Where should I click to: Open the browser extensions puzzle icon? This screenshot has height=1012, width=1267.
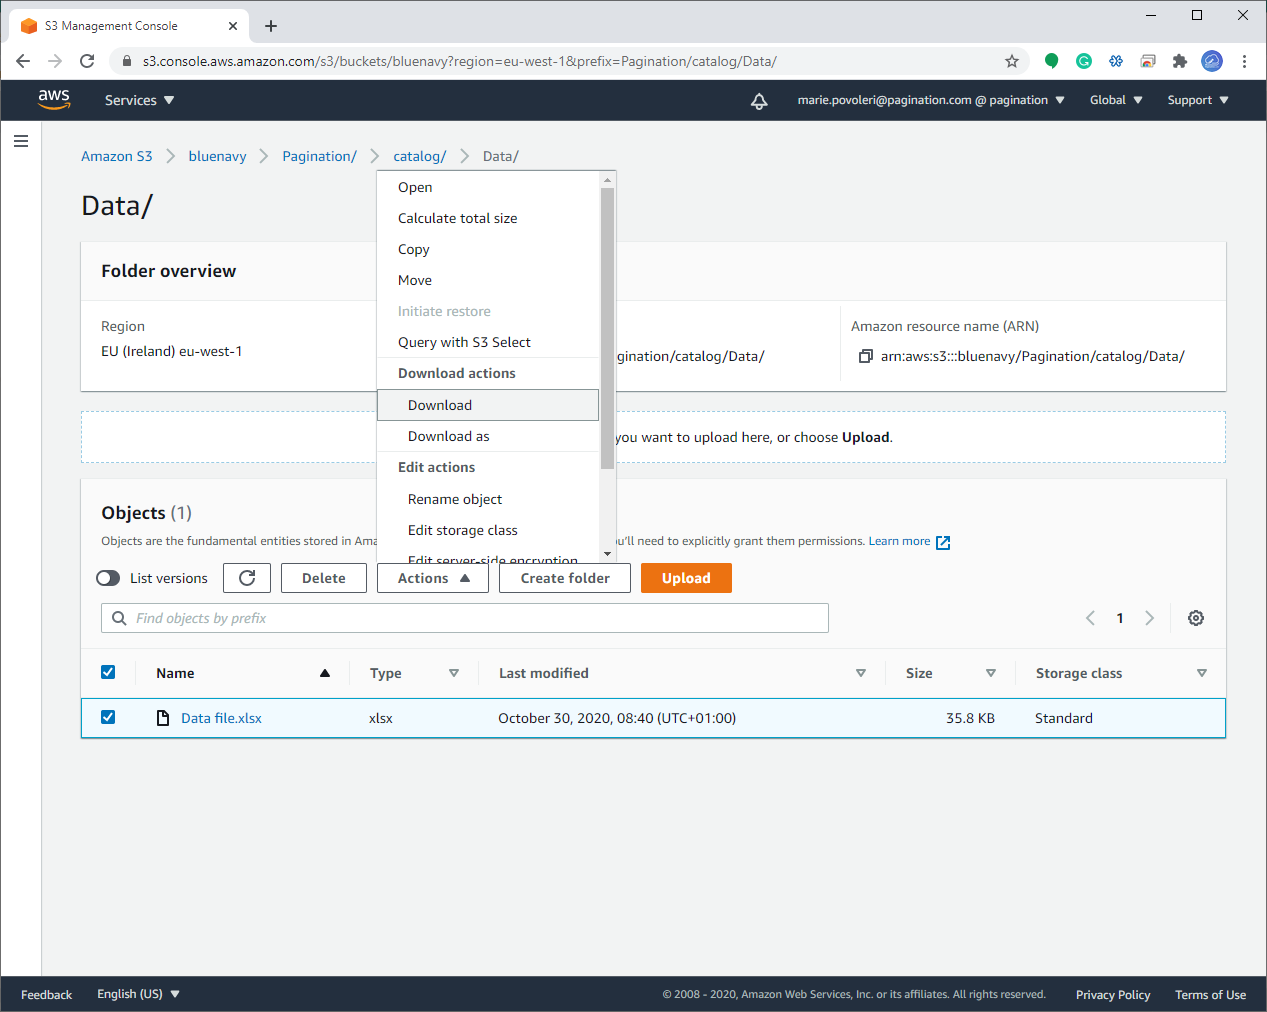click(x=1180, y=61)
